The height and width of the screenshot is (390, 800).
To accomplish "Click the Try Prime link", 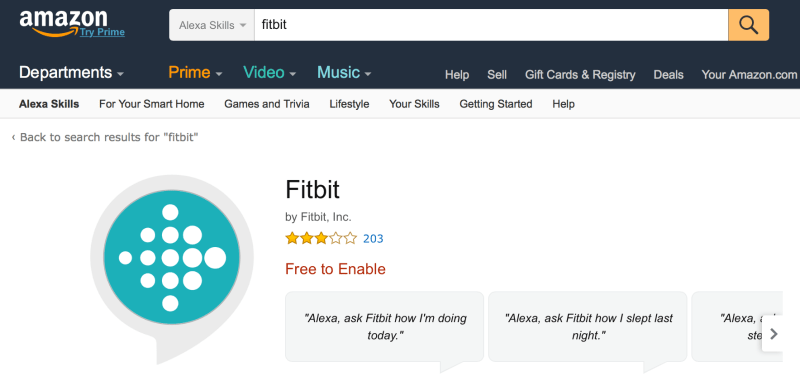I will tap(102, 33).
